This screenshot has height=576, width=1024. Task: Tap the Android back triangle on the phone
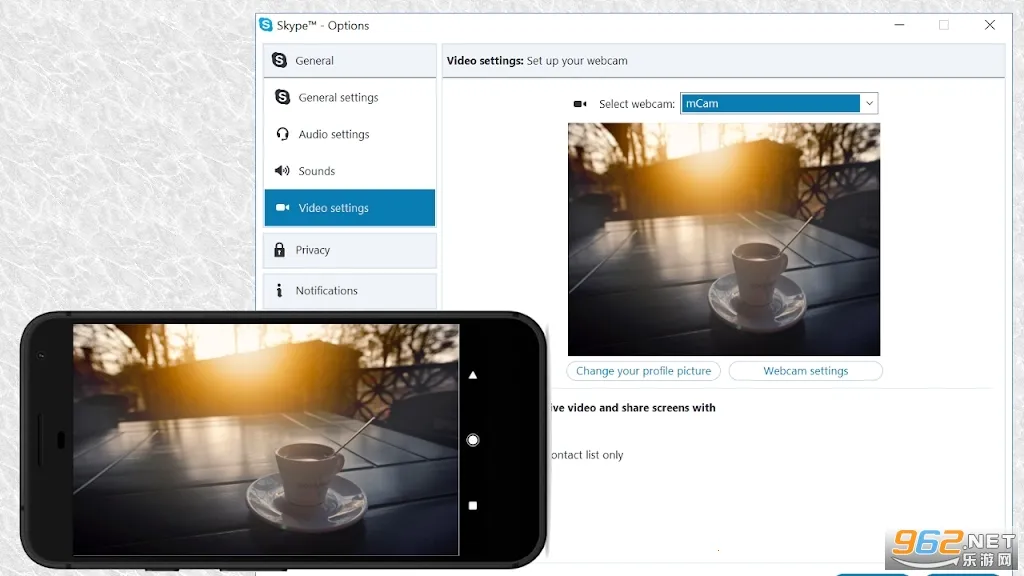(x=472, y=375)
